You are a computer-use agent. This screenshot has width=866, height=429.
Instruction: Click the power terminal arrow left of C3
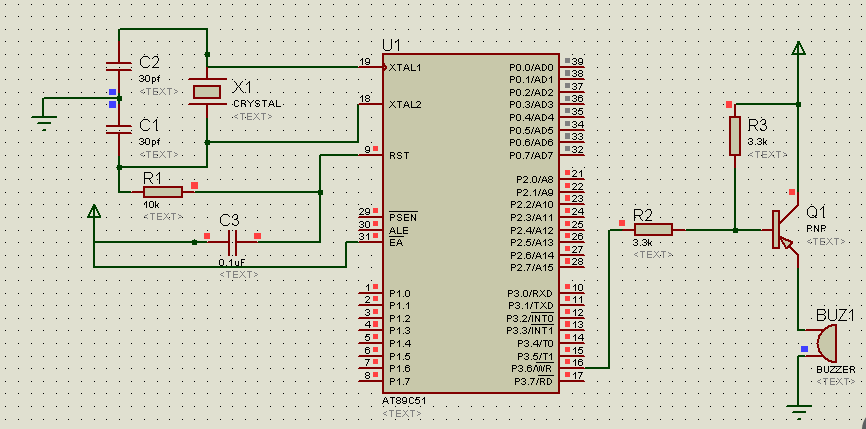94,211
